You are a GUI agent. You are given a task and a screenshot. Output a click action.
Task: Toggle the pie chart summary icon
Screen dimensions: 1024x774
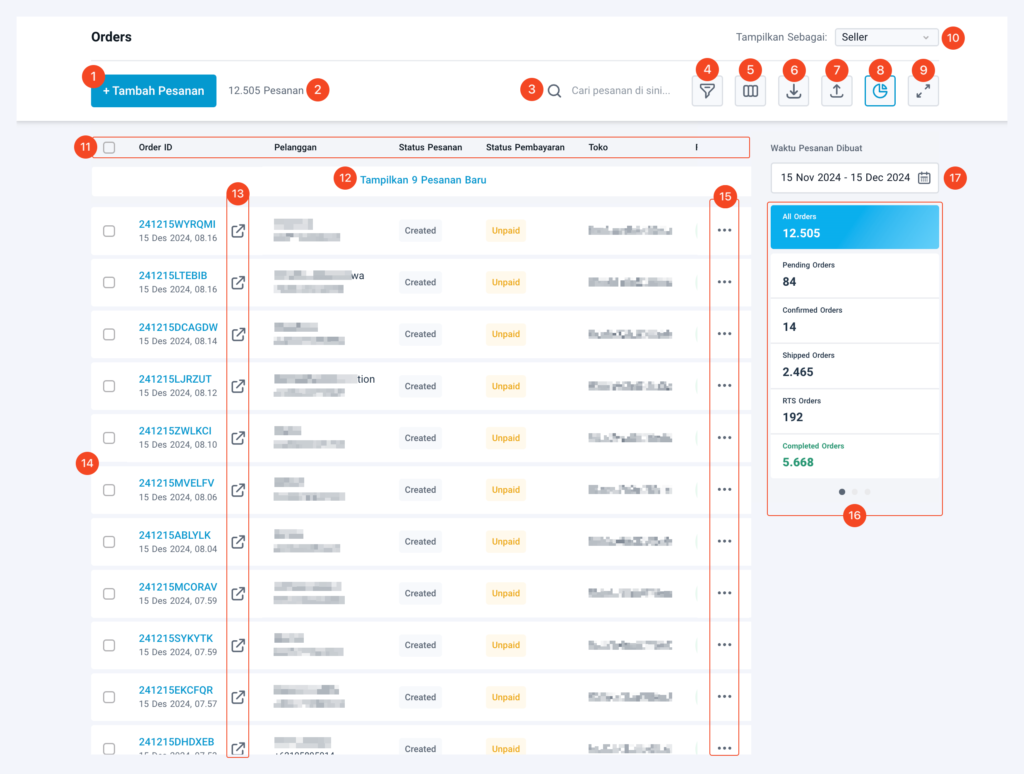coord(880,91)
